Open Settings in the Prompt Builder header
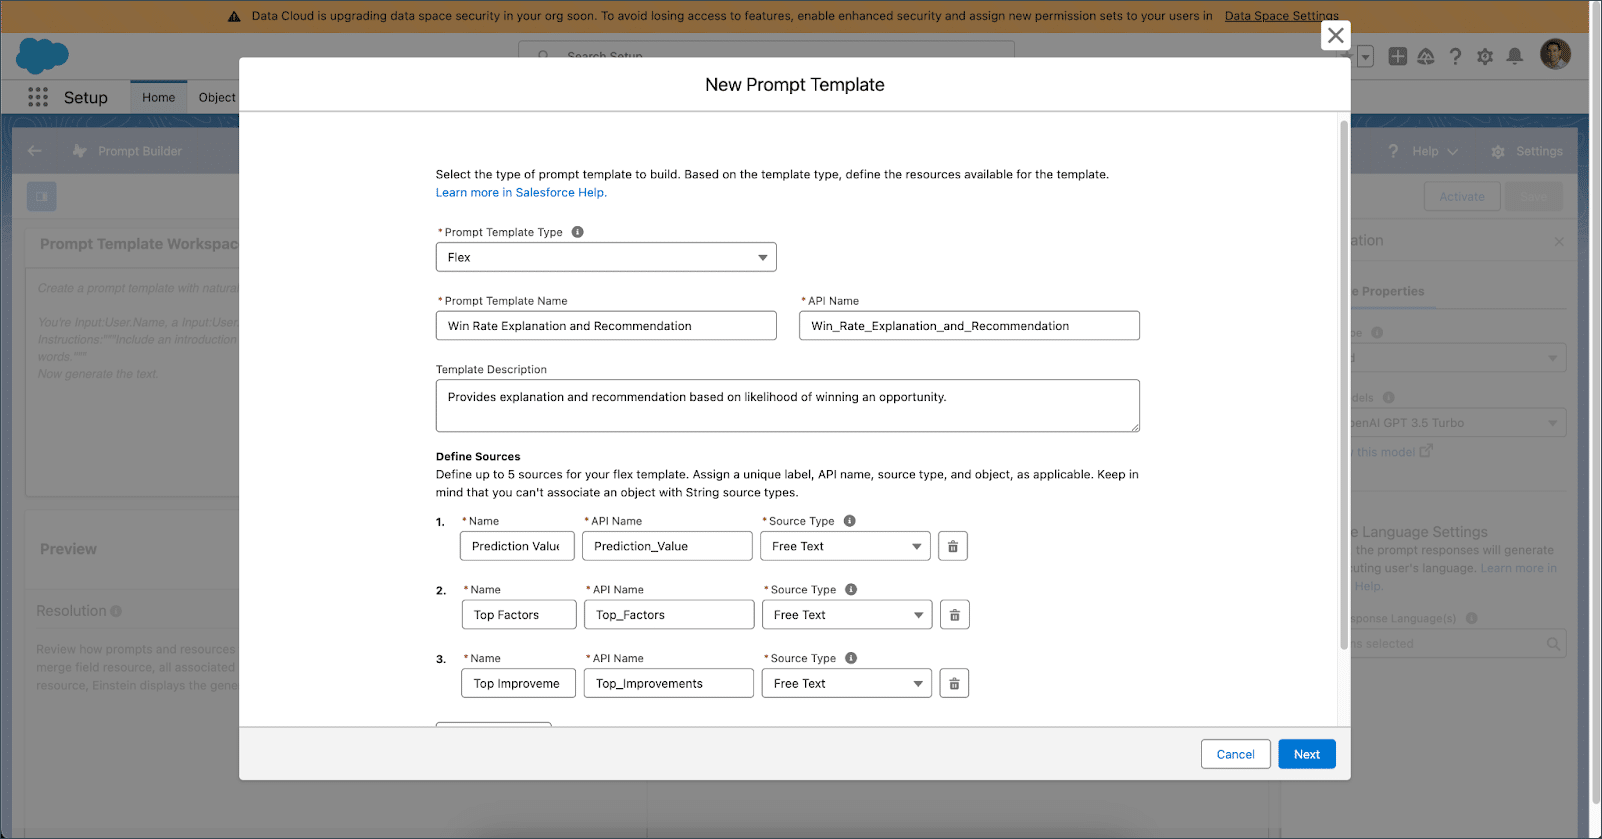 tap(1527, 152)
